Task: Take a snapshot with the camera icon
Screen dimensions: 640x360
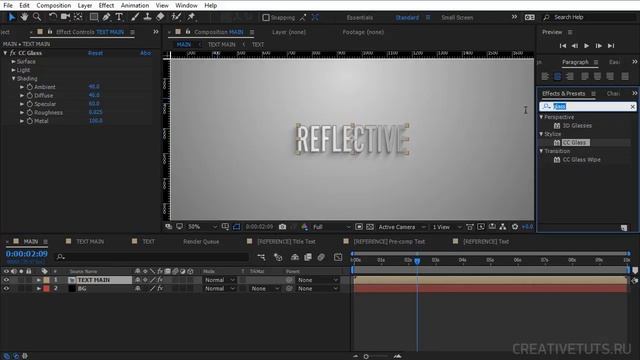Action: pos(282,227)
